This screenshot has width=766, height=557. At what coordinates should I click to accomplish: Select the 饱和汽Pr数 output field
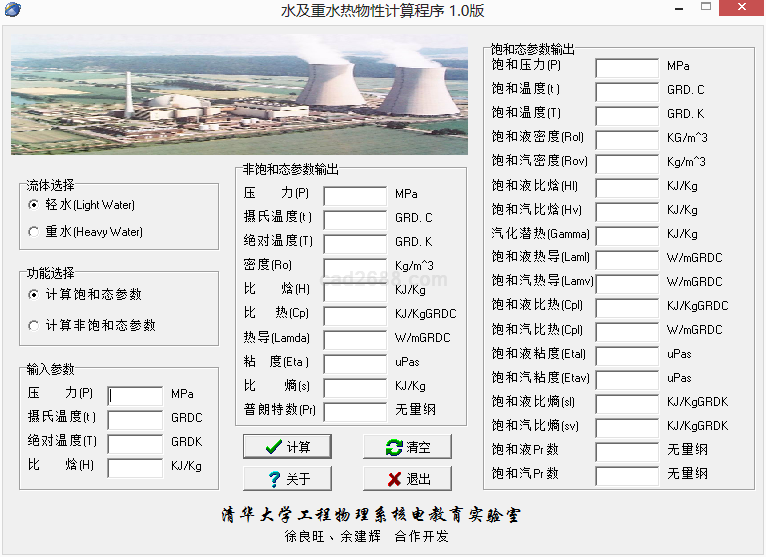626,475
